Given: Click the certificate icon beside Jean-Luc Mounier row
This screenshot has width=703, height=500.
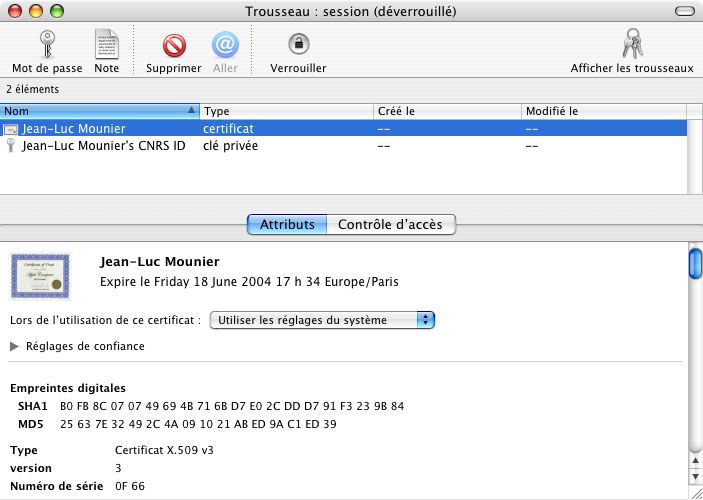Looking at the screenshot, I should (x=11, y=129).
